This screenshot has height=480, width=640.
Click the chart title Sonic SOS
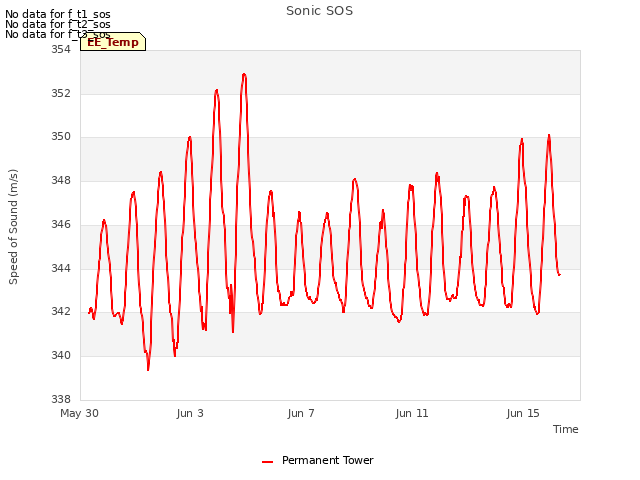click(x=320, y=11)
